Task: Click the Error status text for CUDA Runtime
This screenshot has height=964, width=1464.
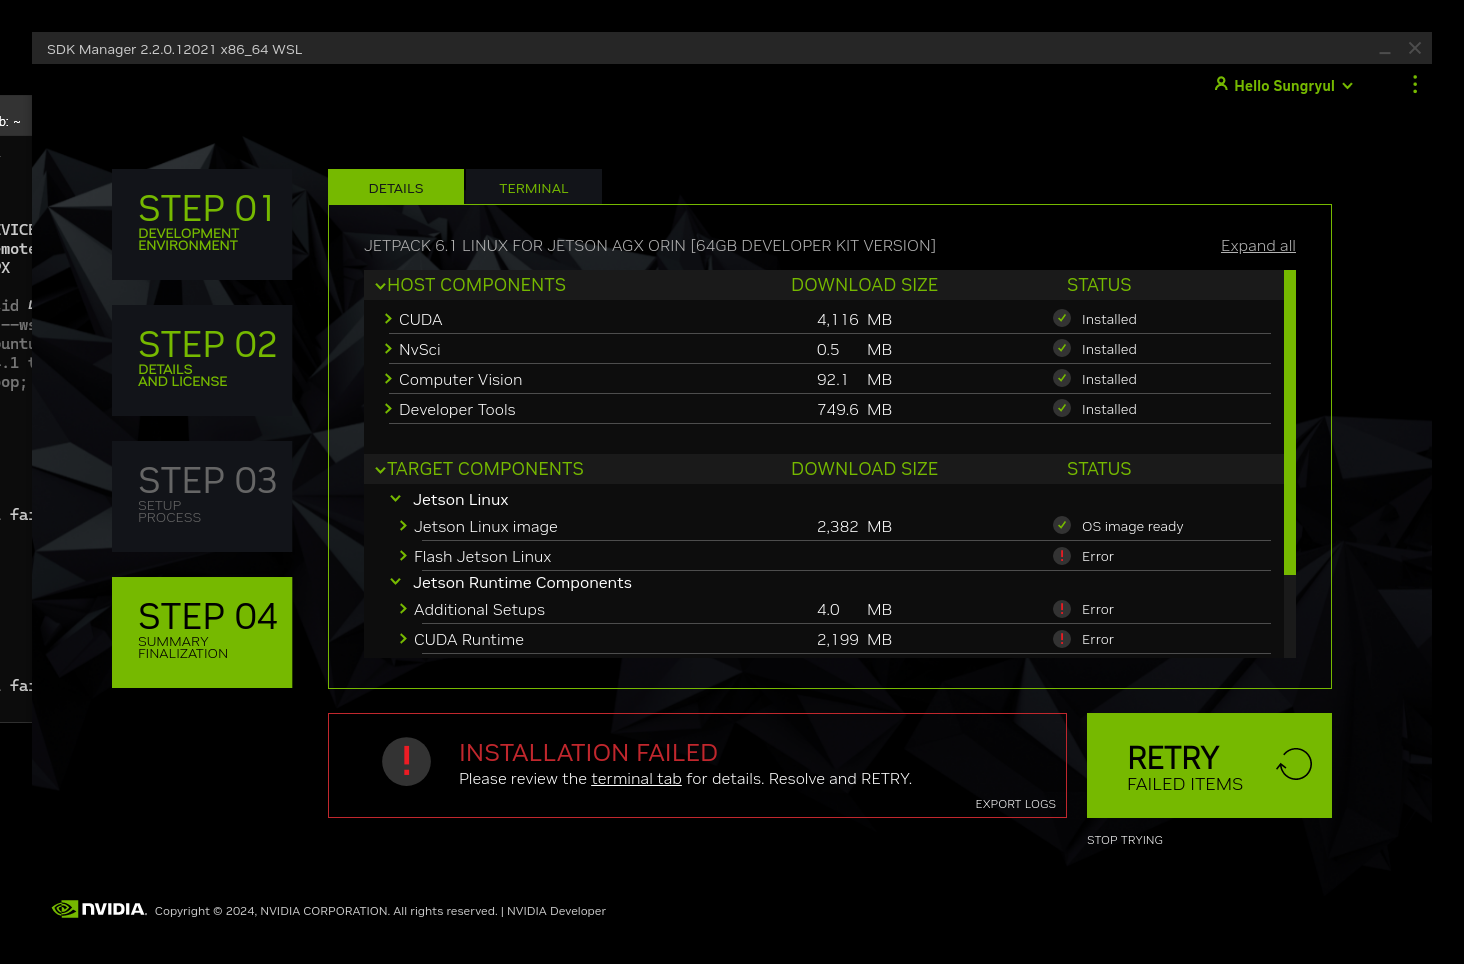Action: (1097, 640)
